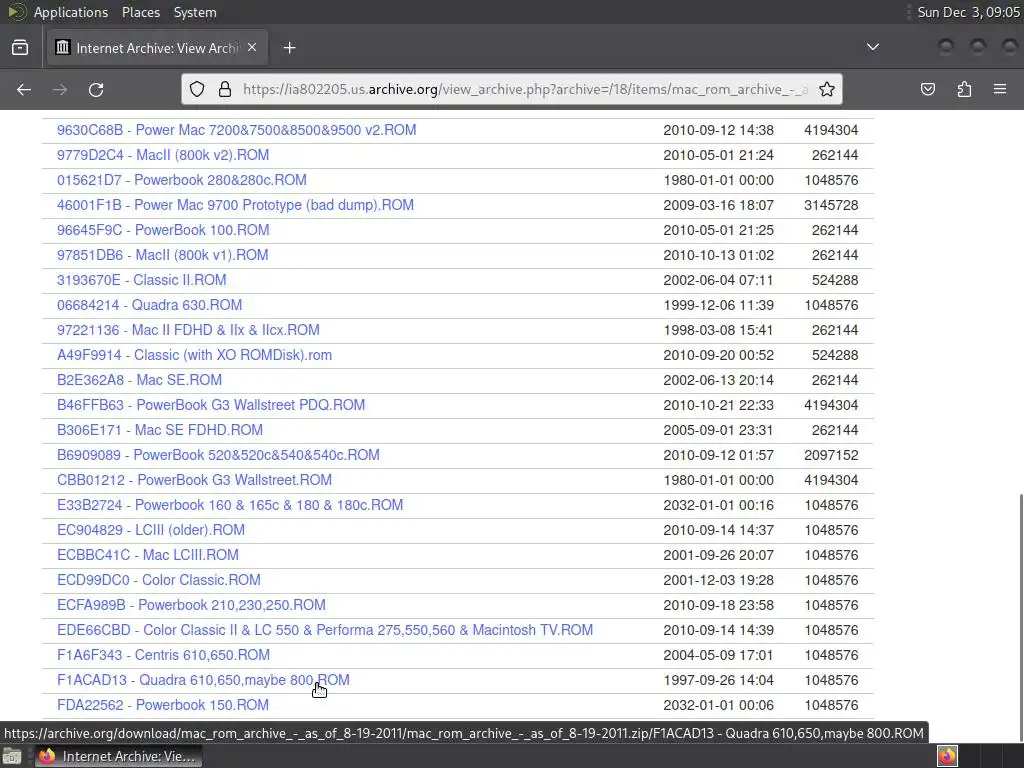
Task: Open the Places menu
Action: pos(140,12)
